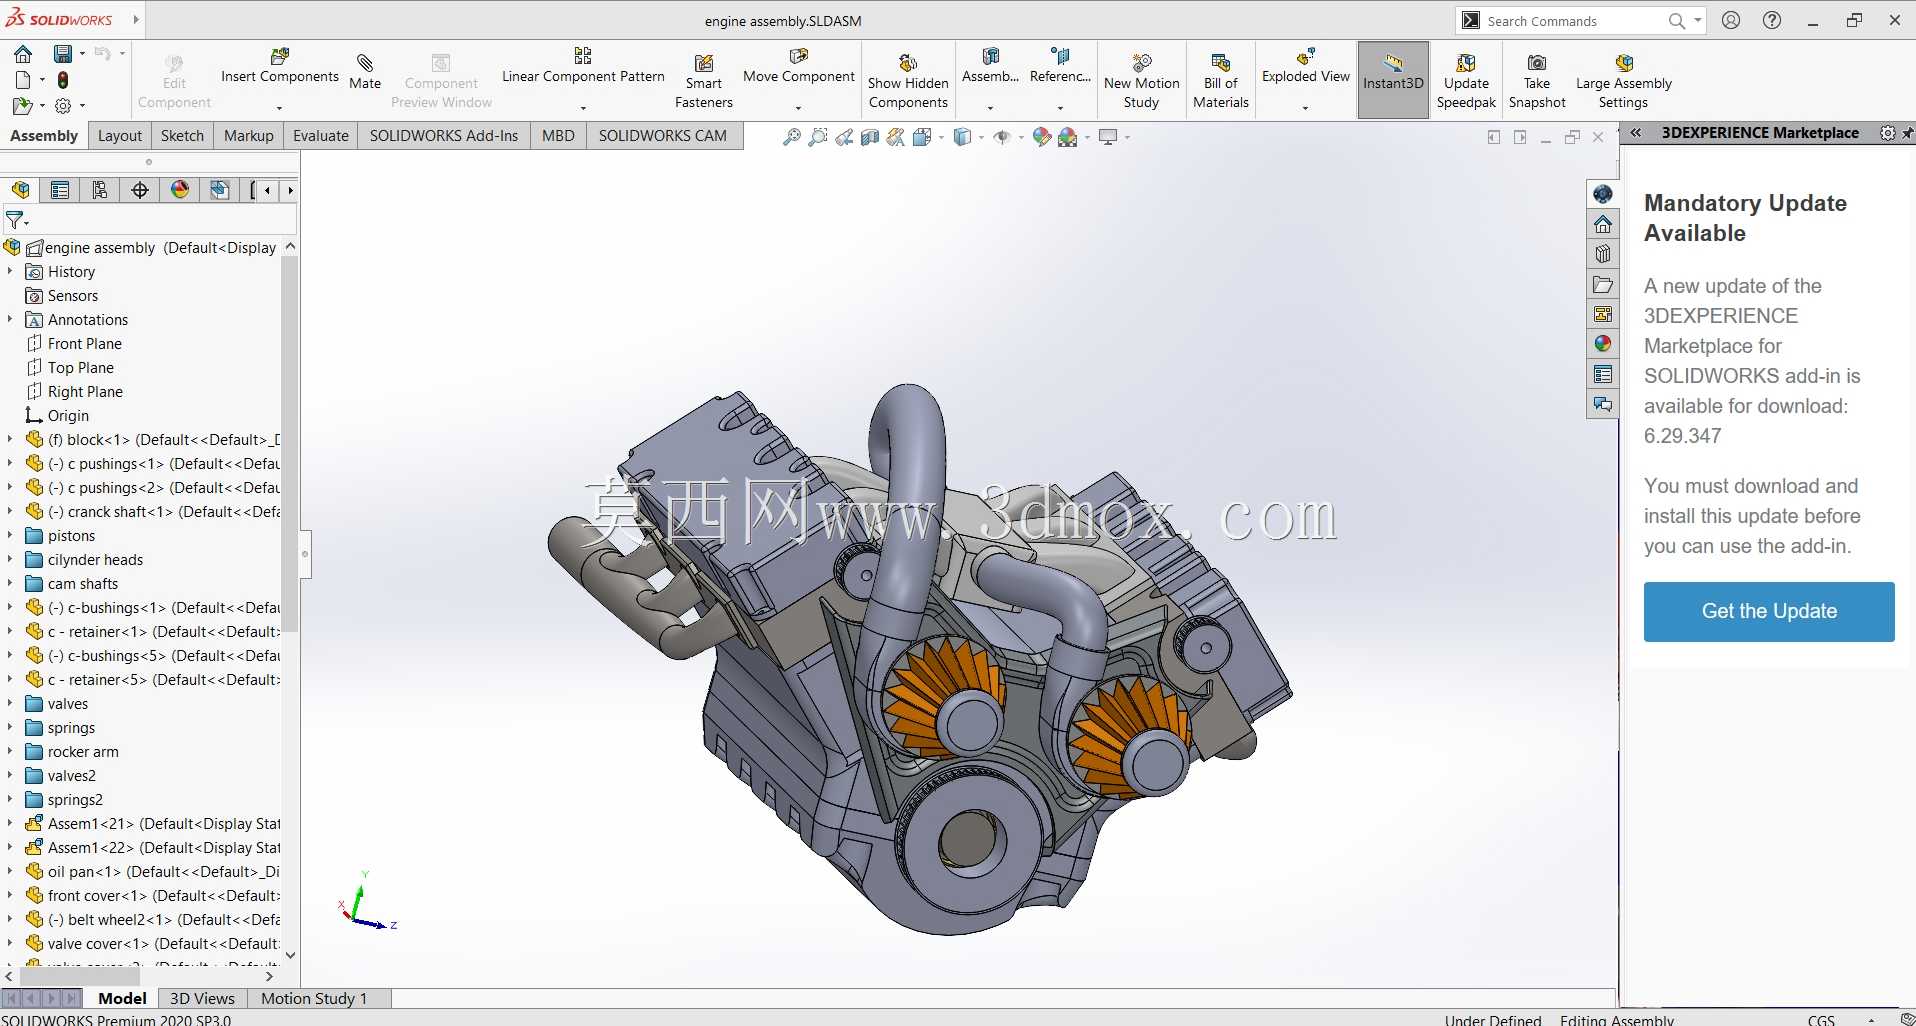Image resolution: width=1916 pixels, height=1026 pixels.
Task: Expand the cam shafts folder
Action: coord(10,583)
